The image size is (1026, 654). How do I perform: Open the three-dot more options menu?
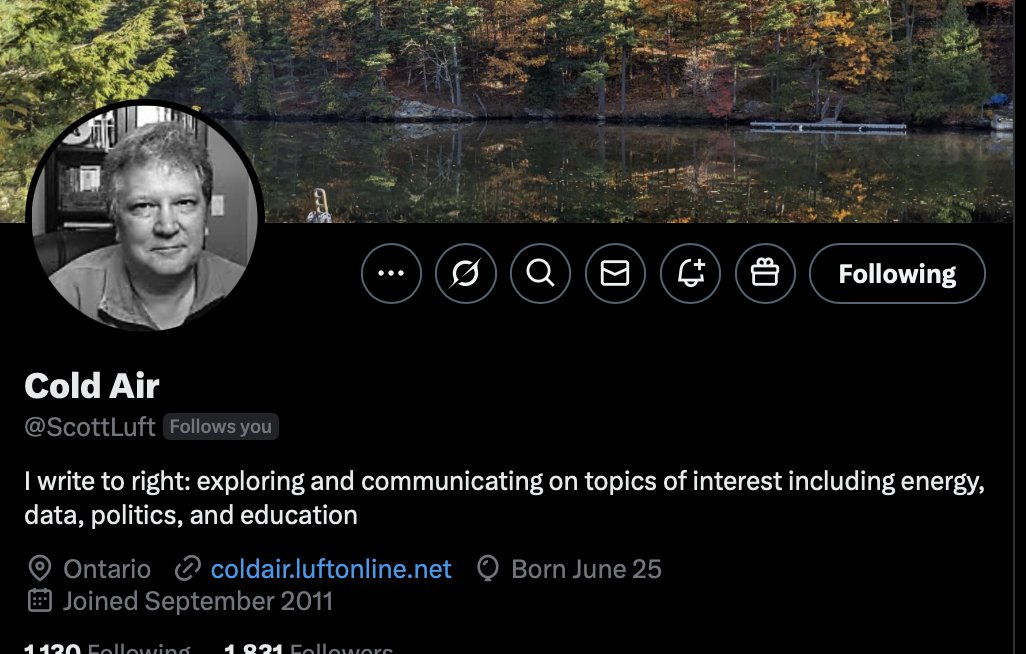(x=391, y=274)
